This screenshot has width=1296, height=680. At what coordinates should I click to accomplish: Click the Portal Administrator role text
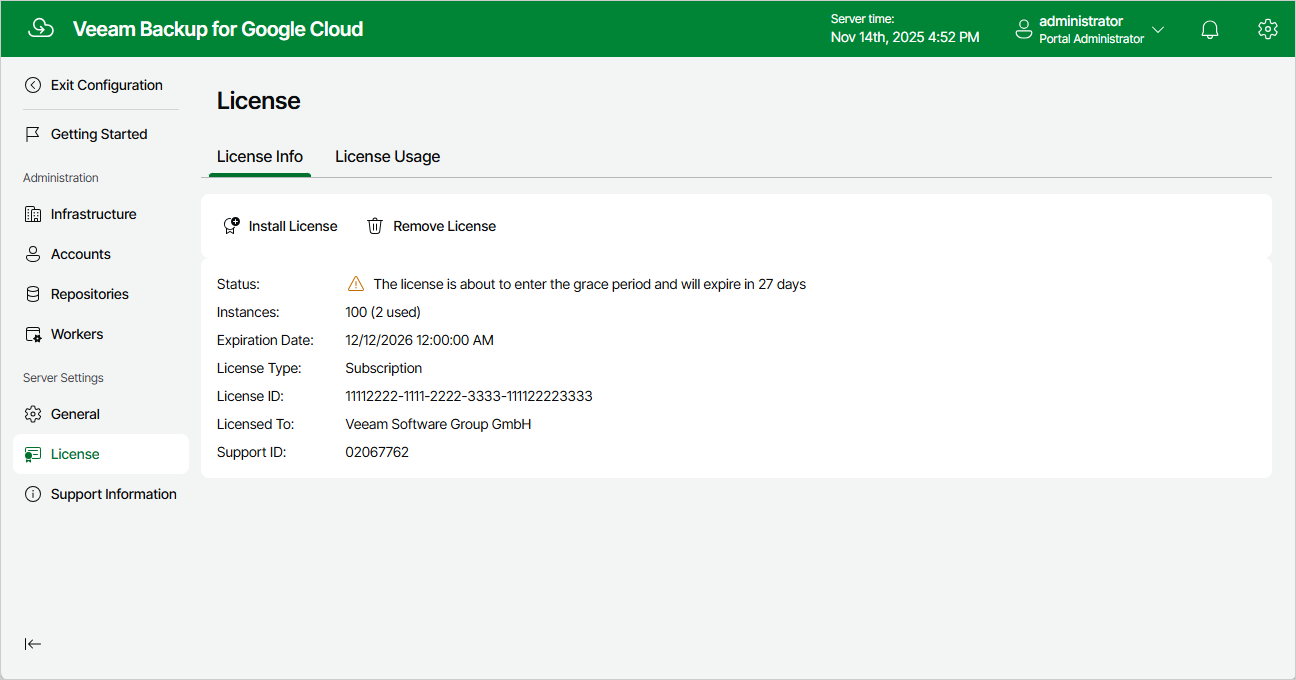(1091, 39)
